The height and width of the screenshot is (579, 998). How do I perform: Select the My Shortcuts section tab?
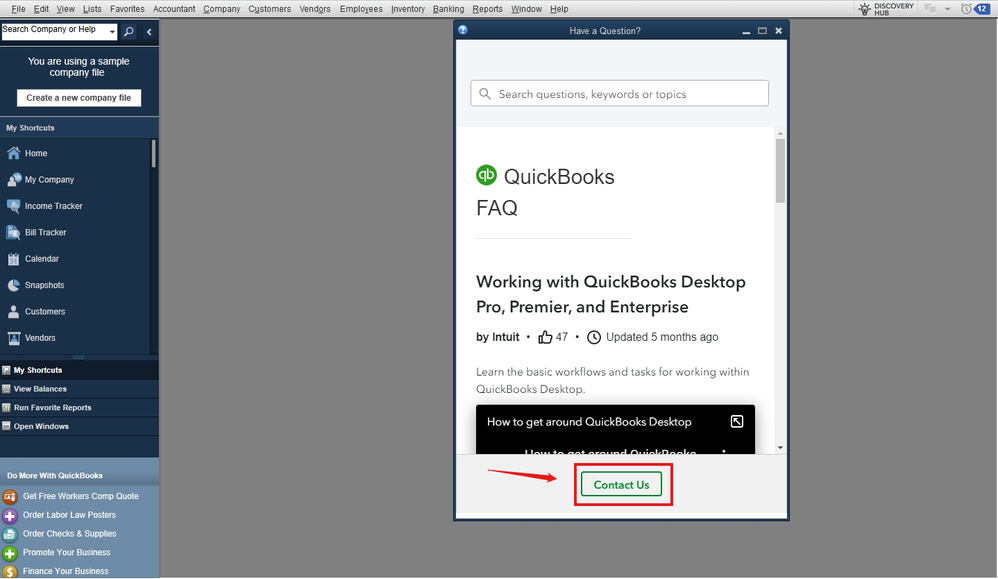click(x=80, y=370)
